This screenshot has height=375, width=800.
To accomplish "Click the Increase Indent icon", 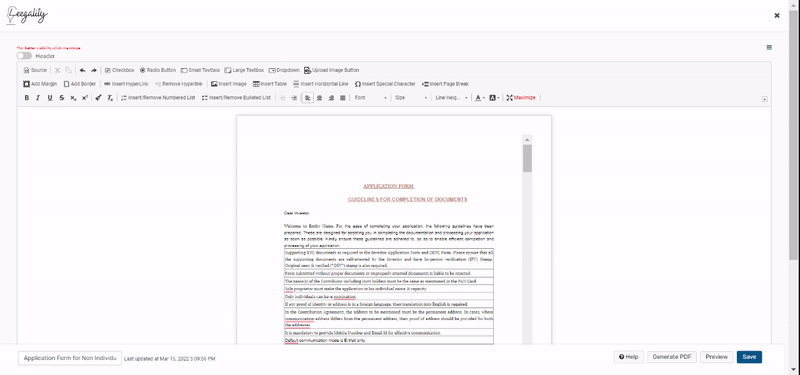I will tap(294, 97).
